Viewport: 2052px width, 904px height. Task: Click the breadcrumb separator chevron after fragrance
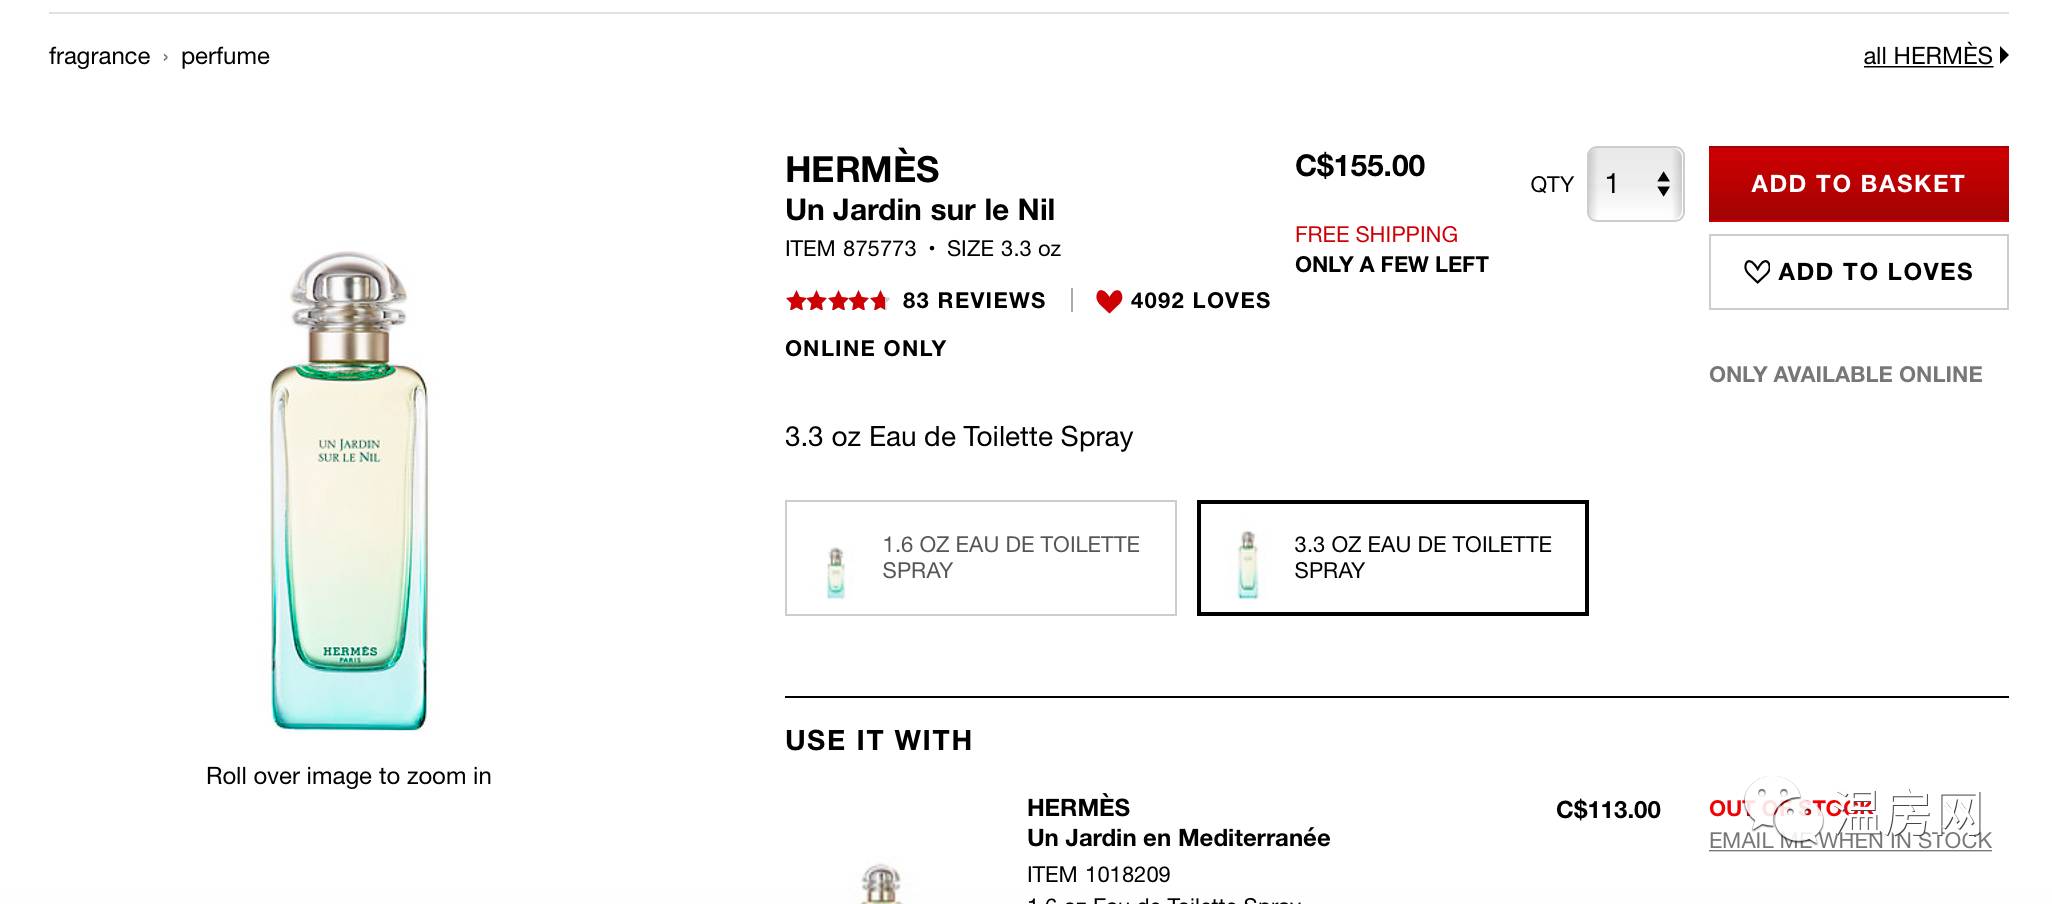(165, 57)
